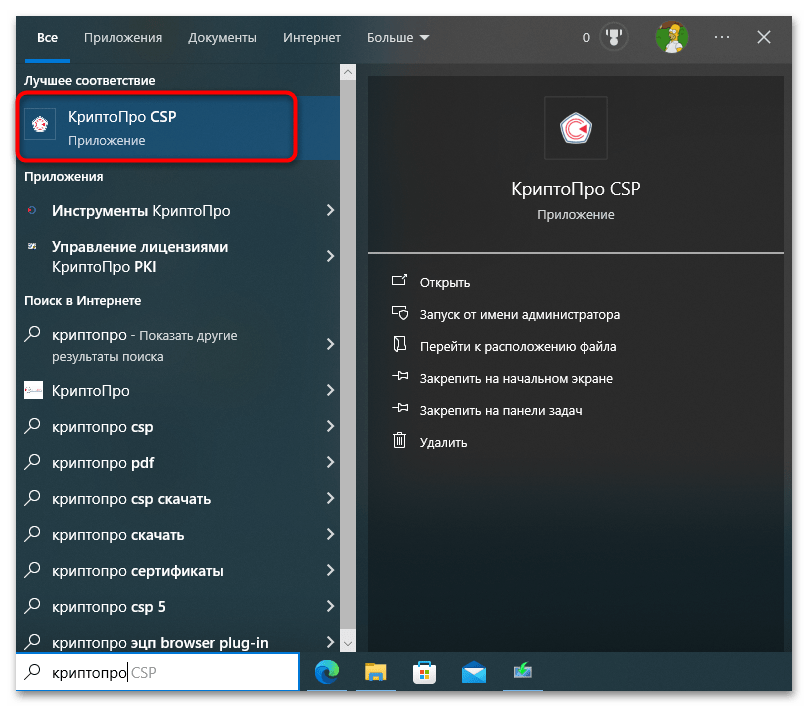This screenshot has height=707, width=808.
Task: Click the pin icon beside 'начальном экране'
Action: 400,376
